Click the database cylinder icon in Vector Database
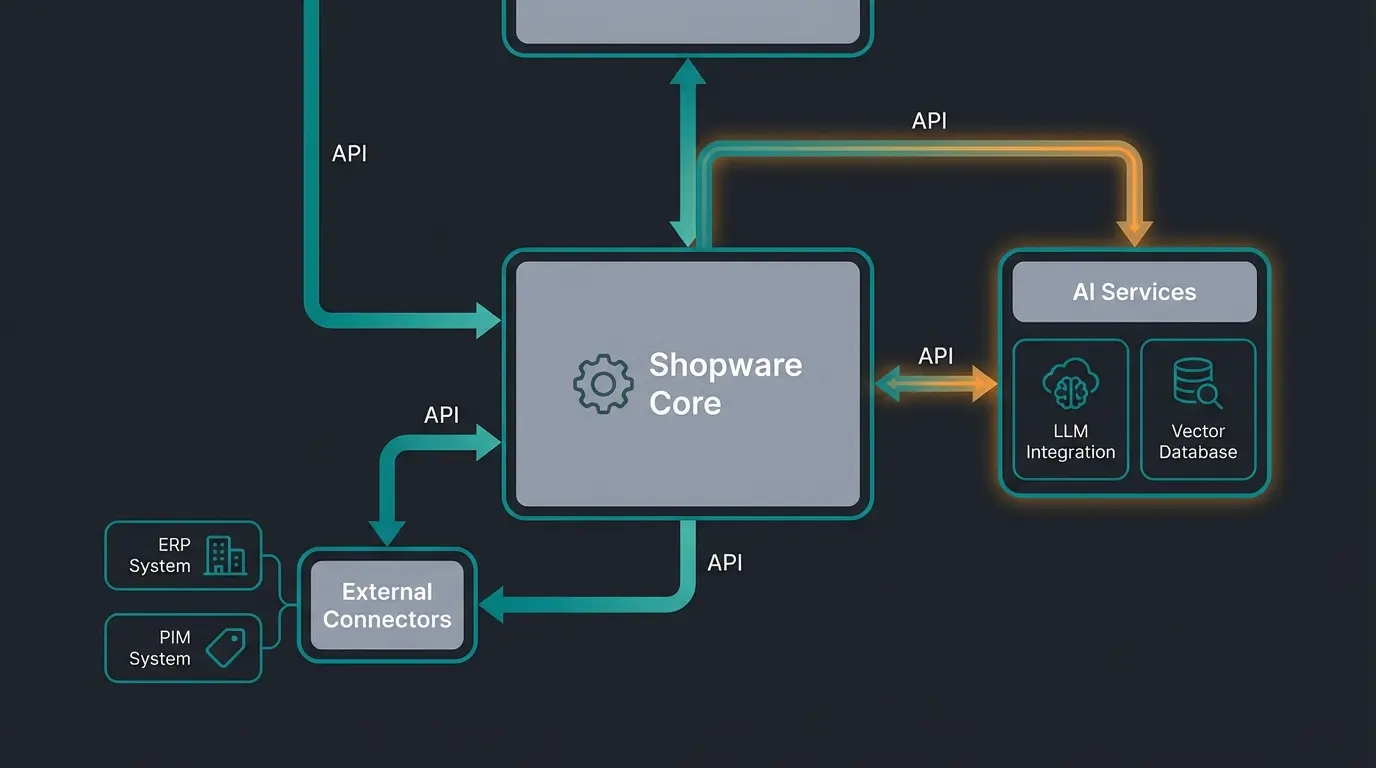This screenshot has height=768, width=1376. 1192,380
